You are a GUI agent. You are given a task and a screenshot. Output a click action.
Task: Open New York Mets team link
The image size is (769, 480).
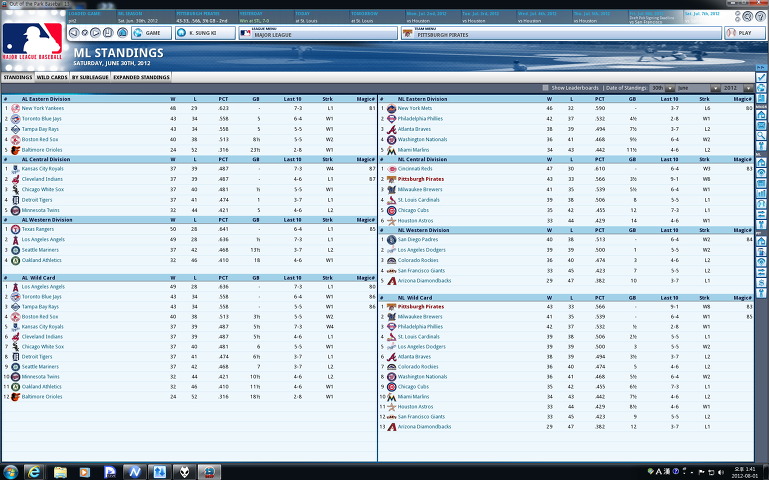click(415, 108)
